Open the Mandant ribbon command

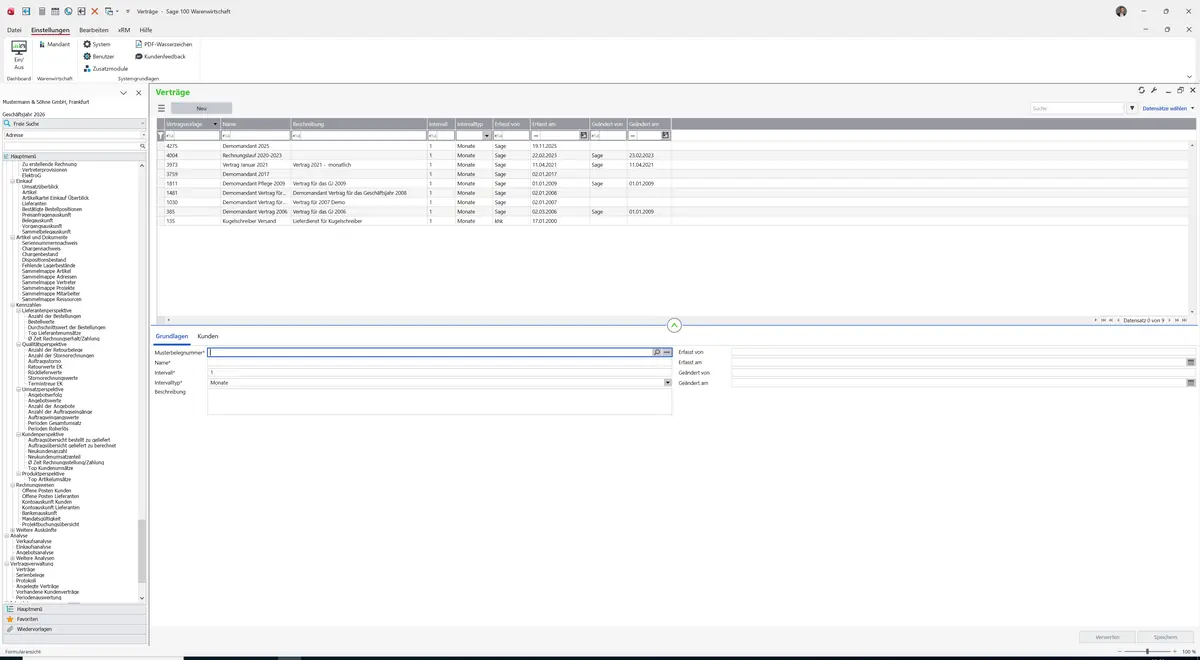54,45
